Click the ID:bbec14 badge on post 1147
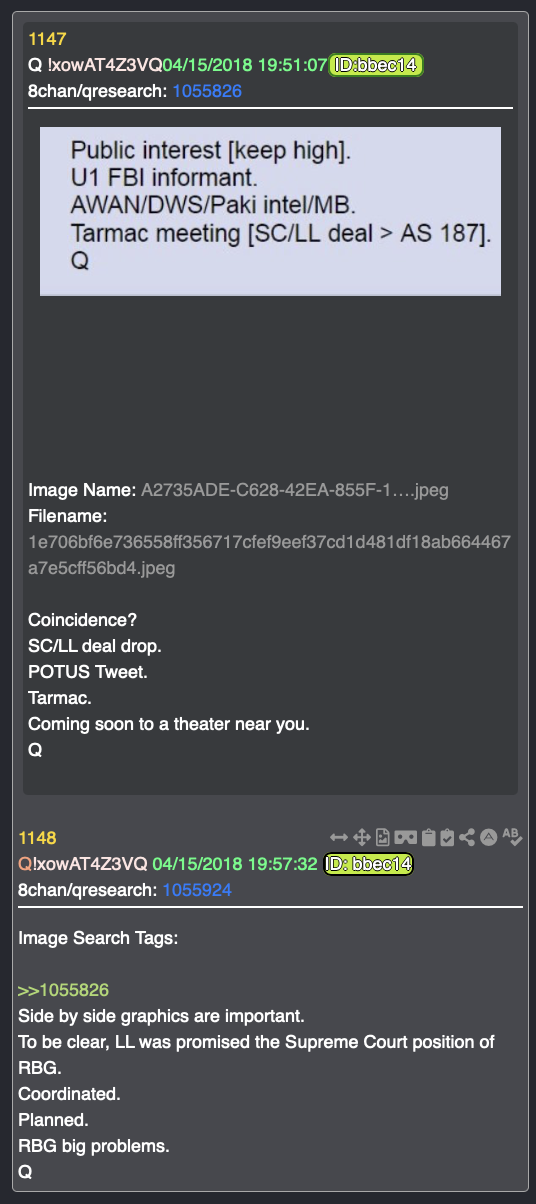 point(377,66)
